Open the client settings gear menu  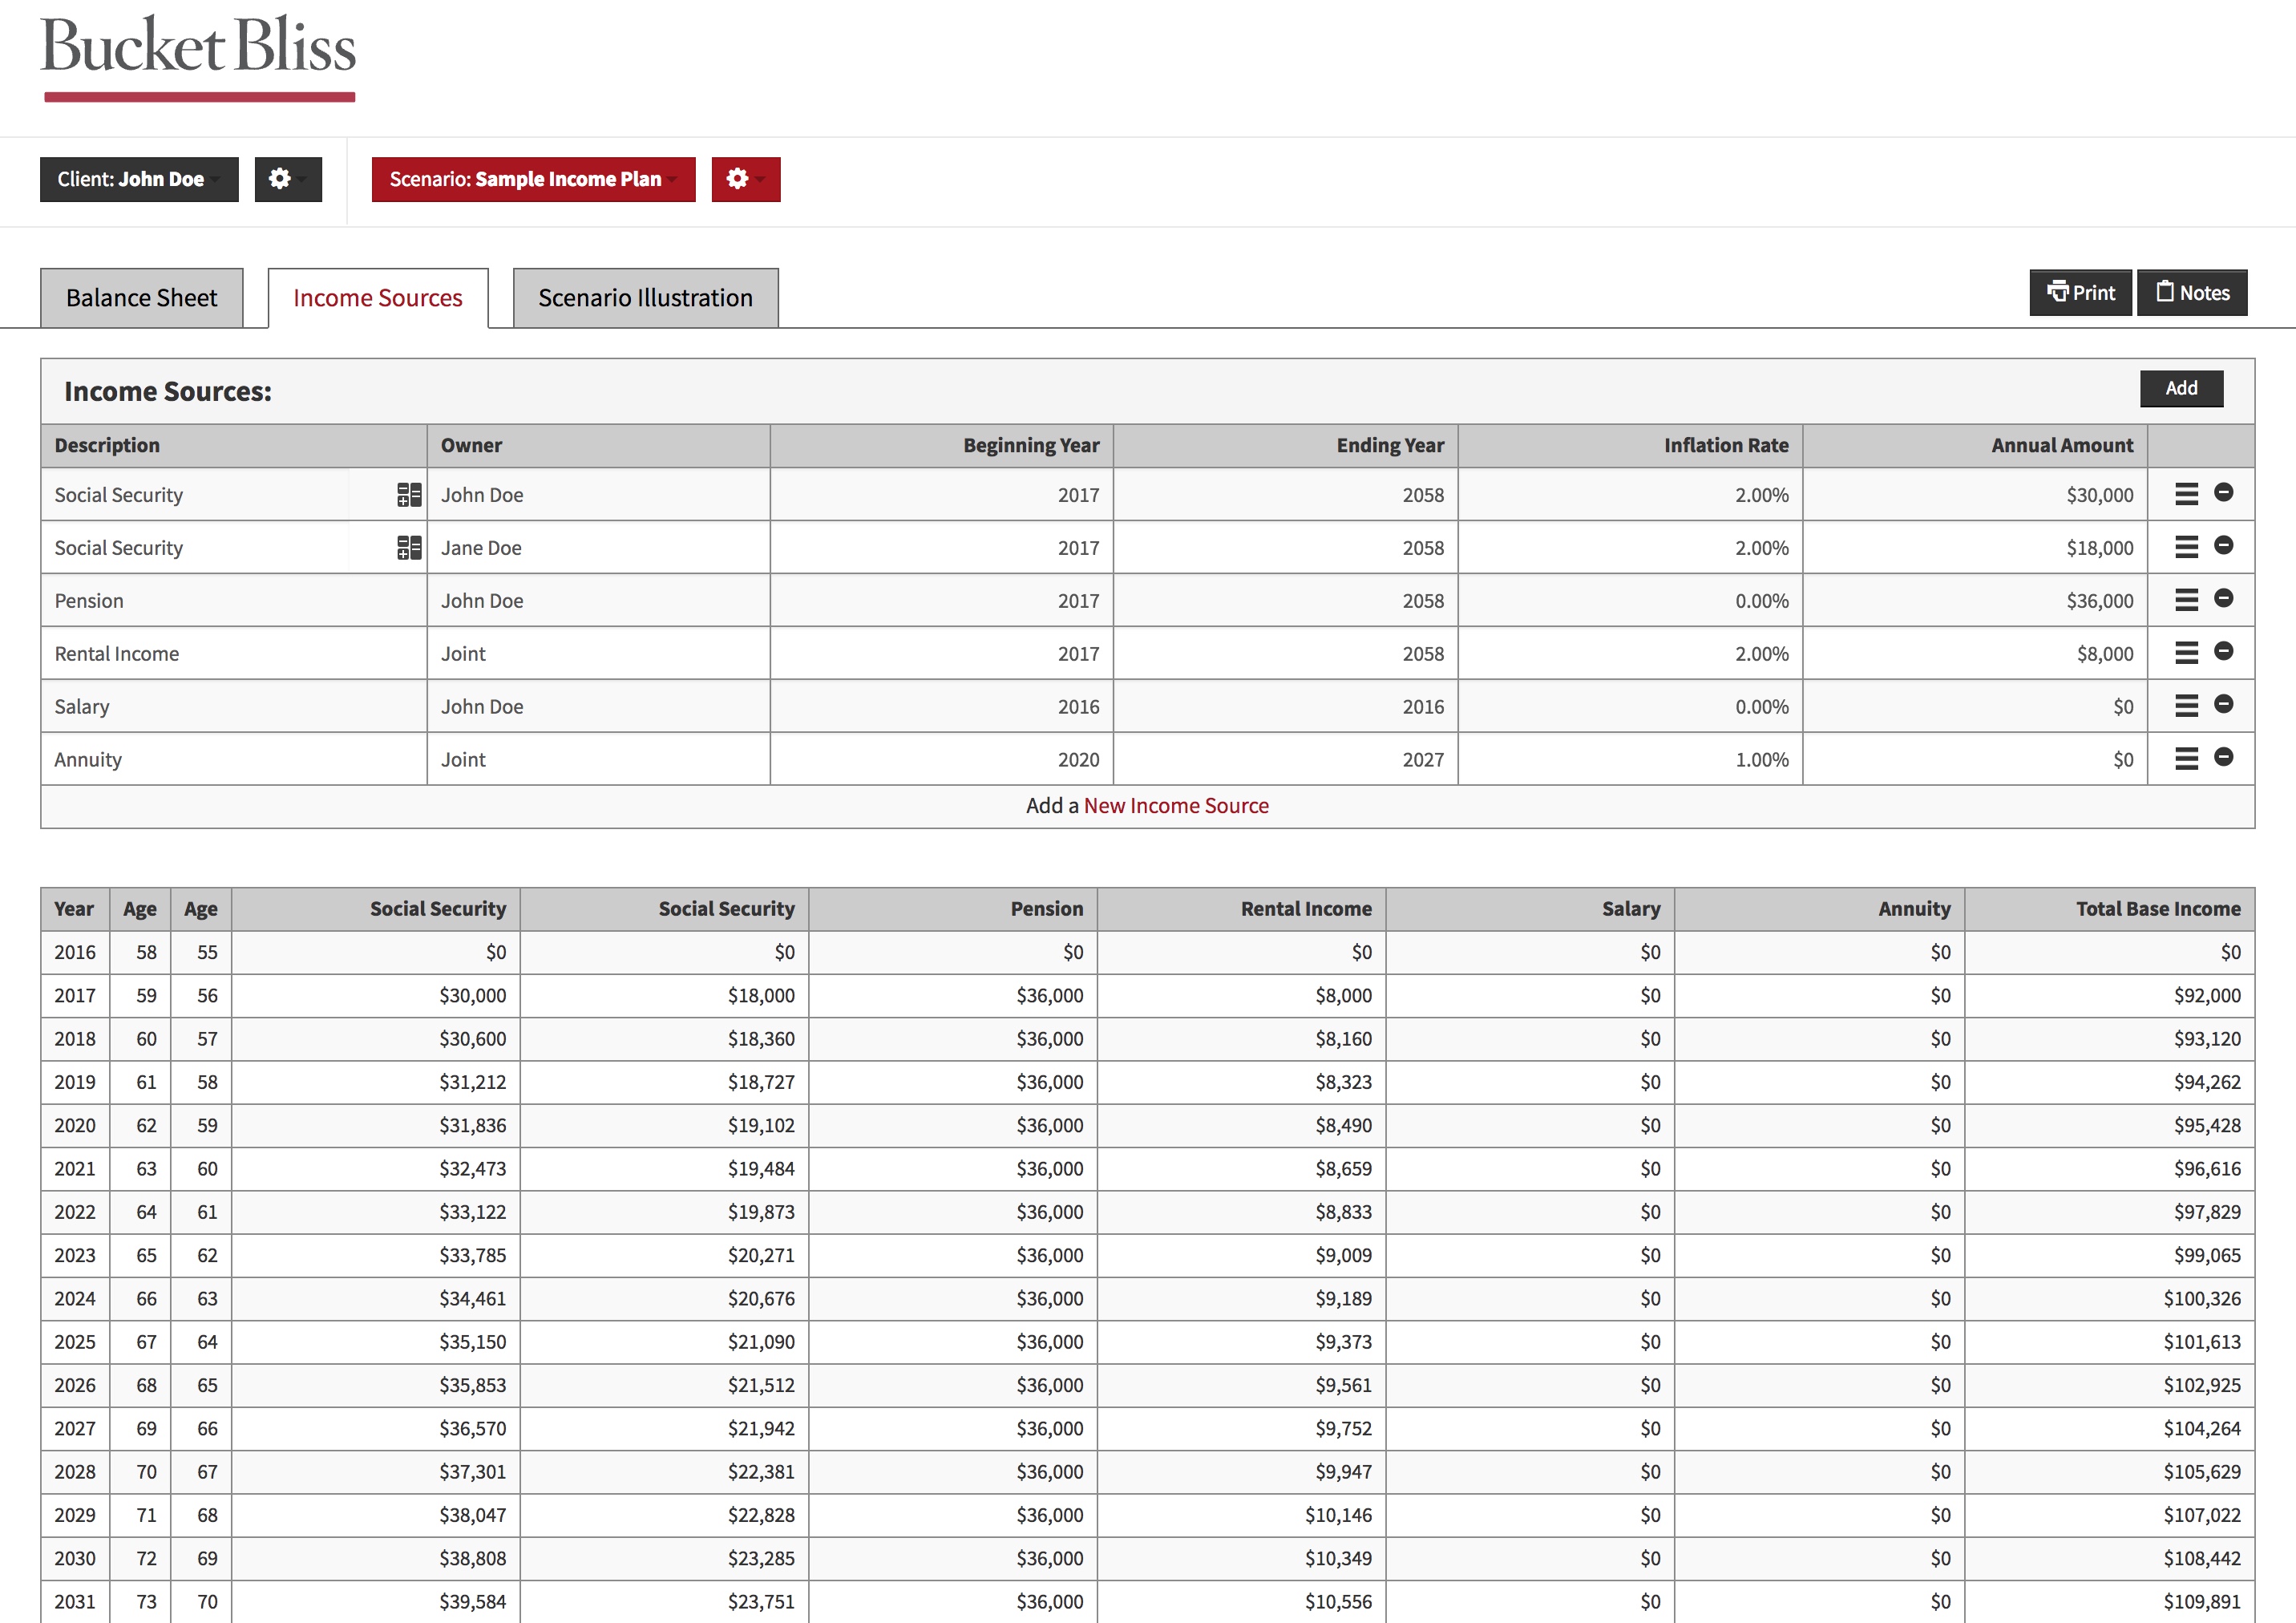click(x=287, y=179)
